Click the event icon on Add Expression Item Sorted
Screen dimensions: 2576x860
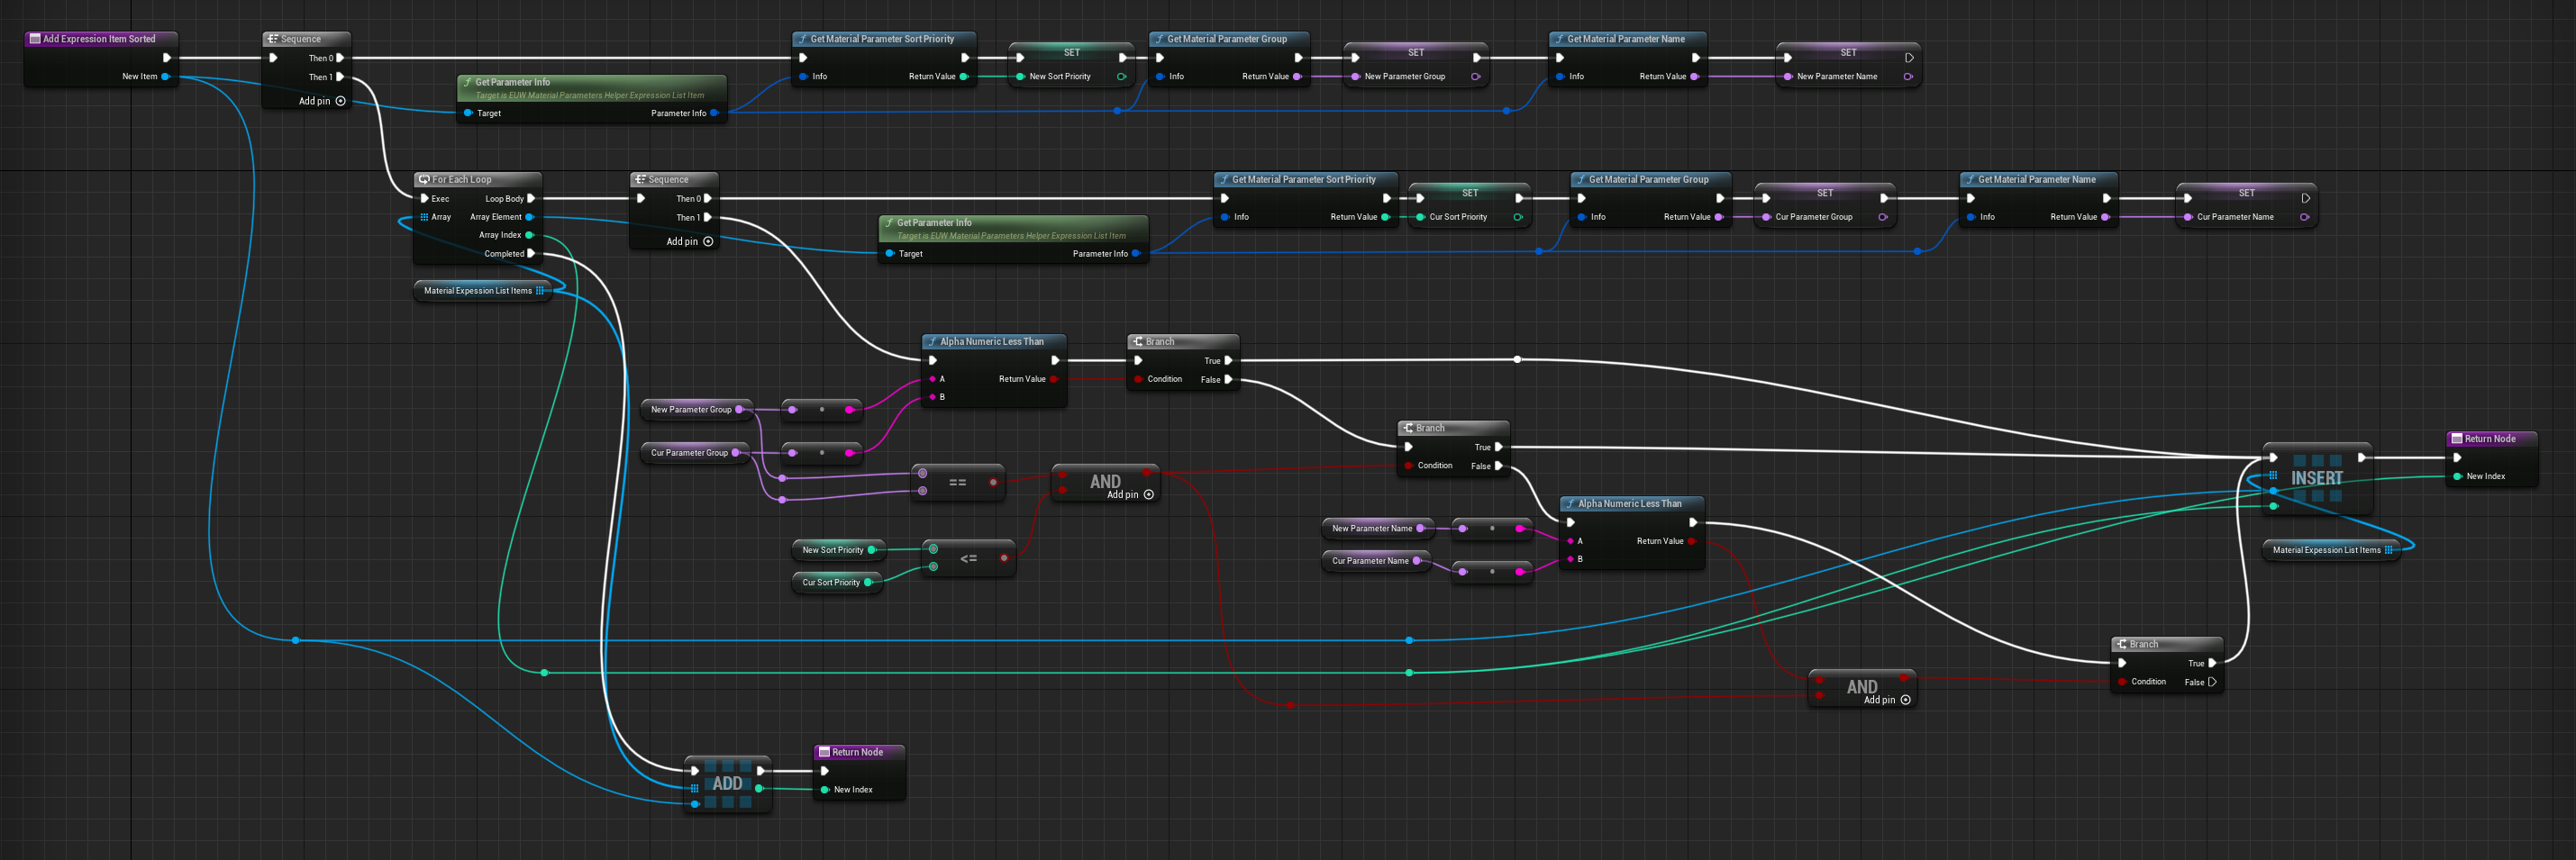pos(33,39)
